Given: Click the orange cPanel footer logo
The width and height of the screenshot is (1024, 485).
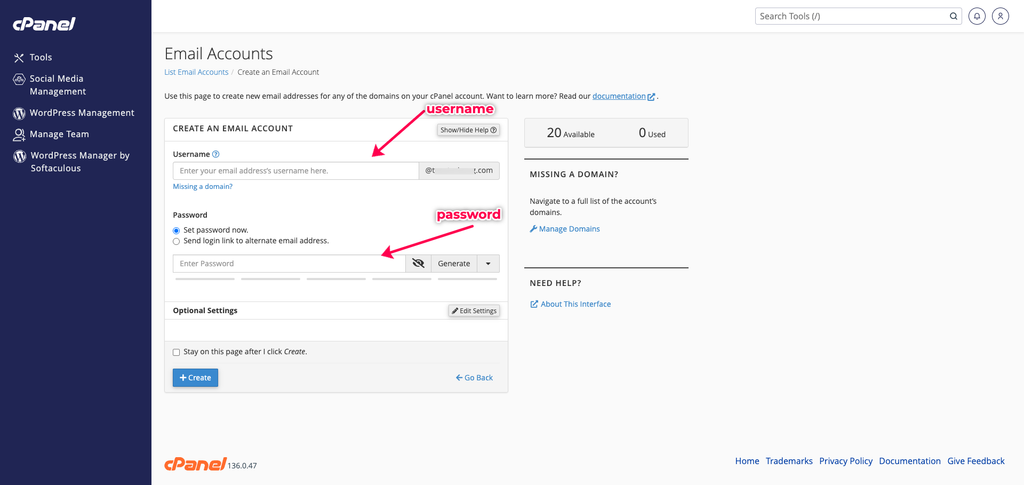Looking at the screenshot, I should (195, 463).
